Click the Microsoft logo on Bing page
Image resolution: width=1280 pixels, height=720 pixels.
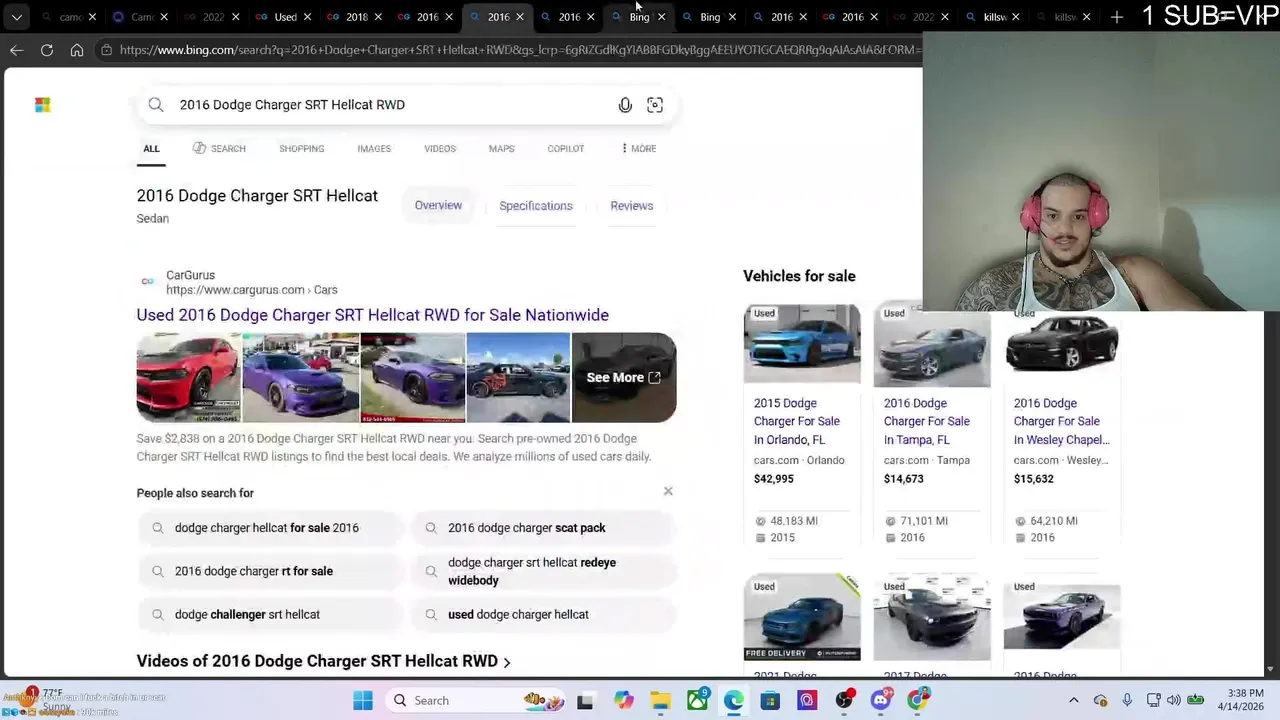pos(42,105)
